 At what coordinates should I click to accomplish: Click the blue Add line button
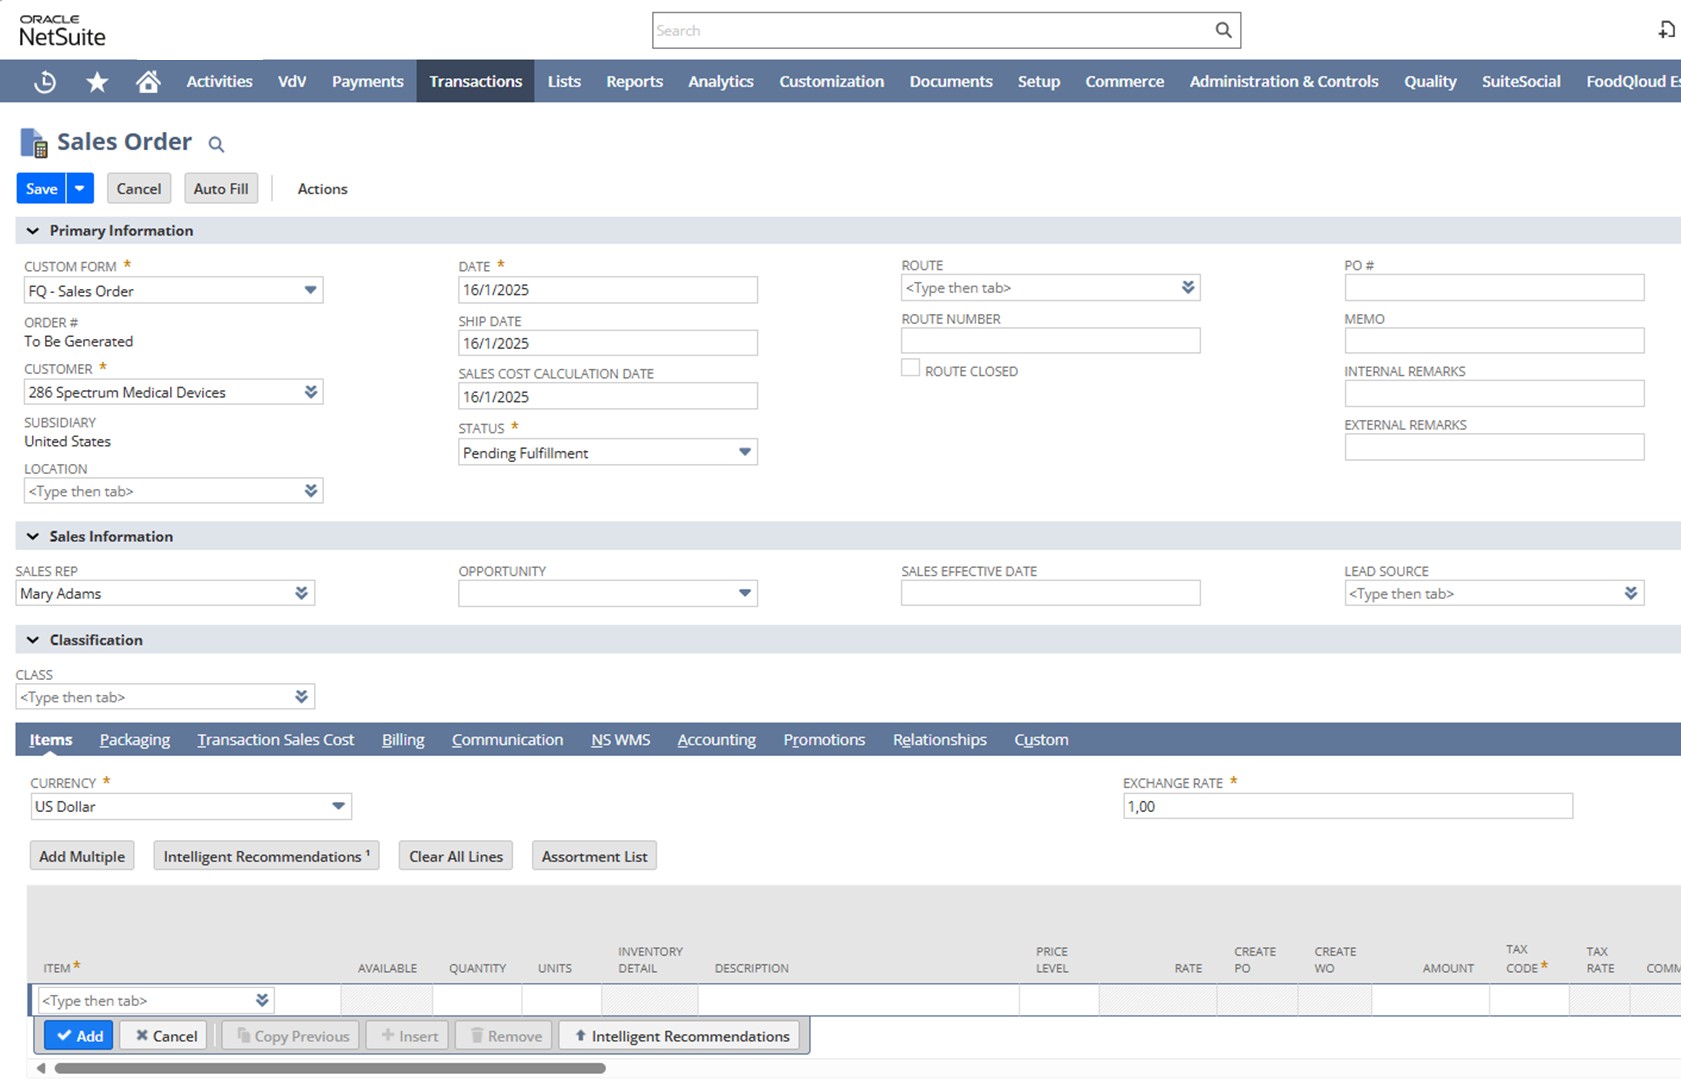pos(79,1036)
